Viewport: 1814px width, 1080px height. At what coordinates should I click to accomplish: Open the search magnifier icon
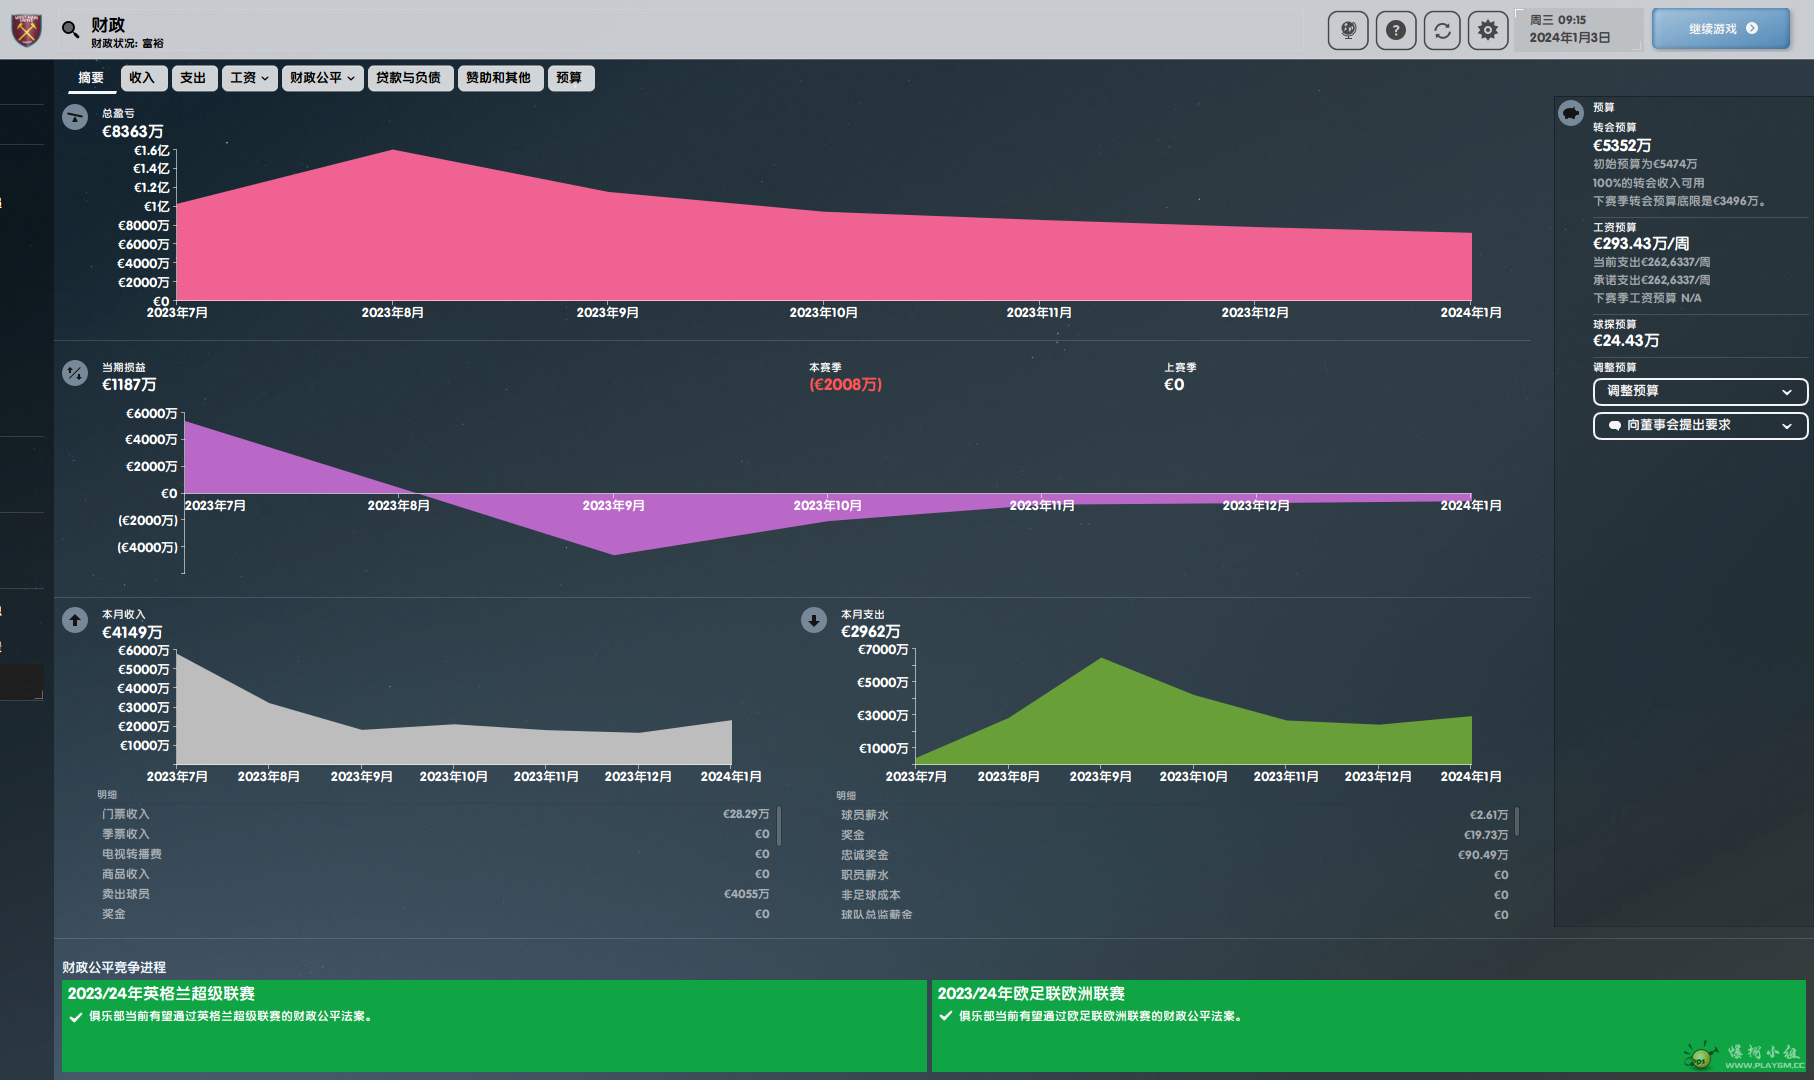pyautogui.click(x=70, y=30)
